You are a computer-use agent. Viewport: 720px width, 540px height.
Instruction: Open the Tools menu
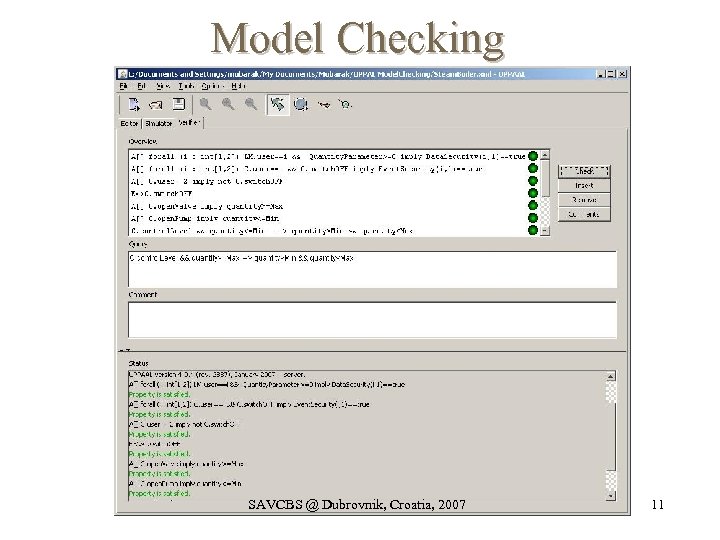click(x=186, y=86)
